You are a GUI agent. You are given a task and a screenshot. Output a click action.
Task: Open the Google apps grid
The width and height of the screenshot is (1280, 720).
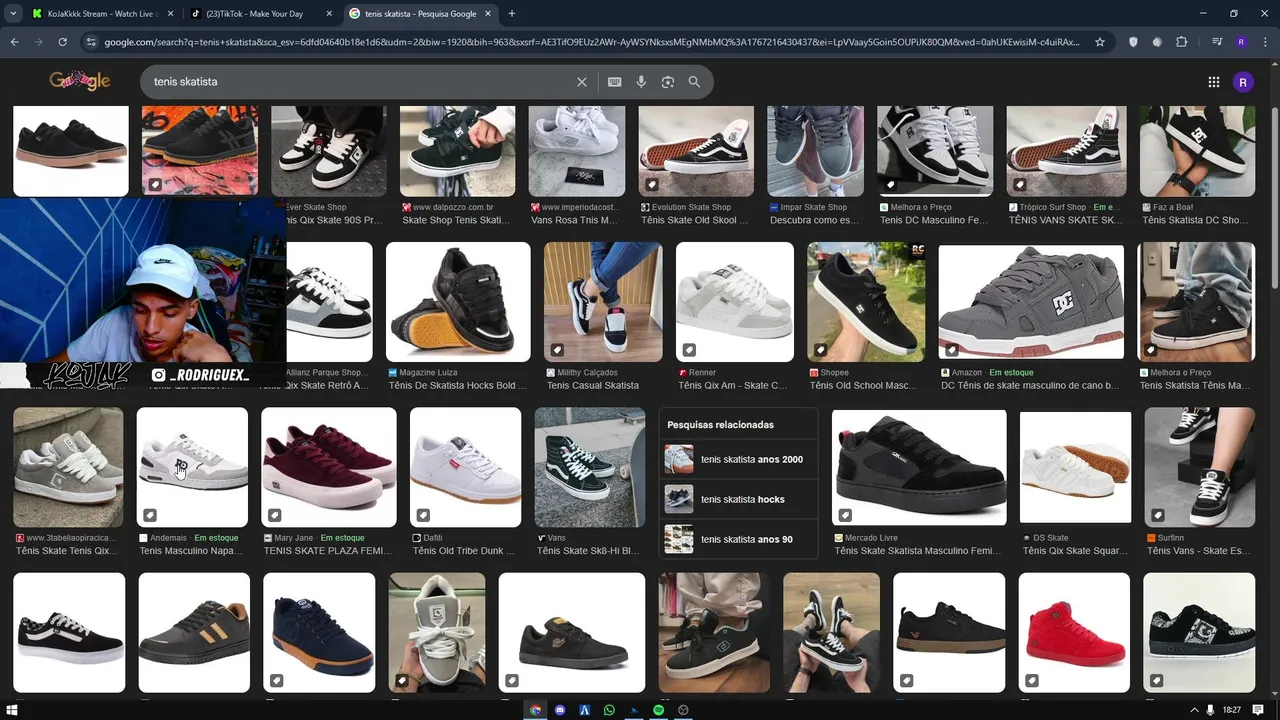[x=1213, y=82]
